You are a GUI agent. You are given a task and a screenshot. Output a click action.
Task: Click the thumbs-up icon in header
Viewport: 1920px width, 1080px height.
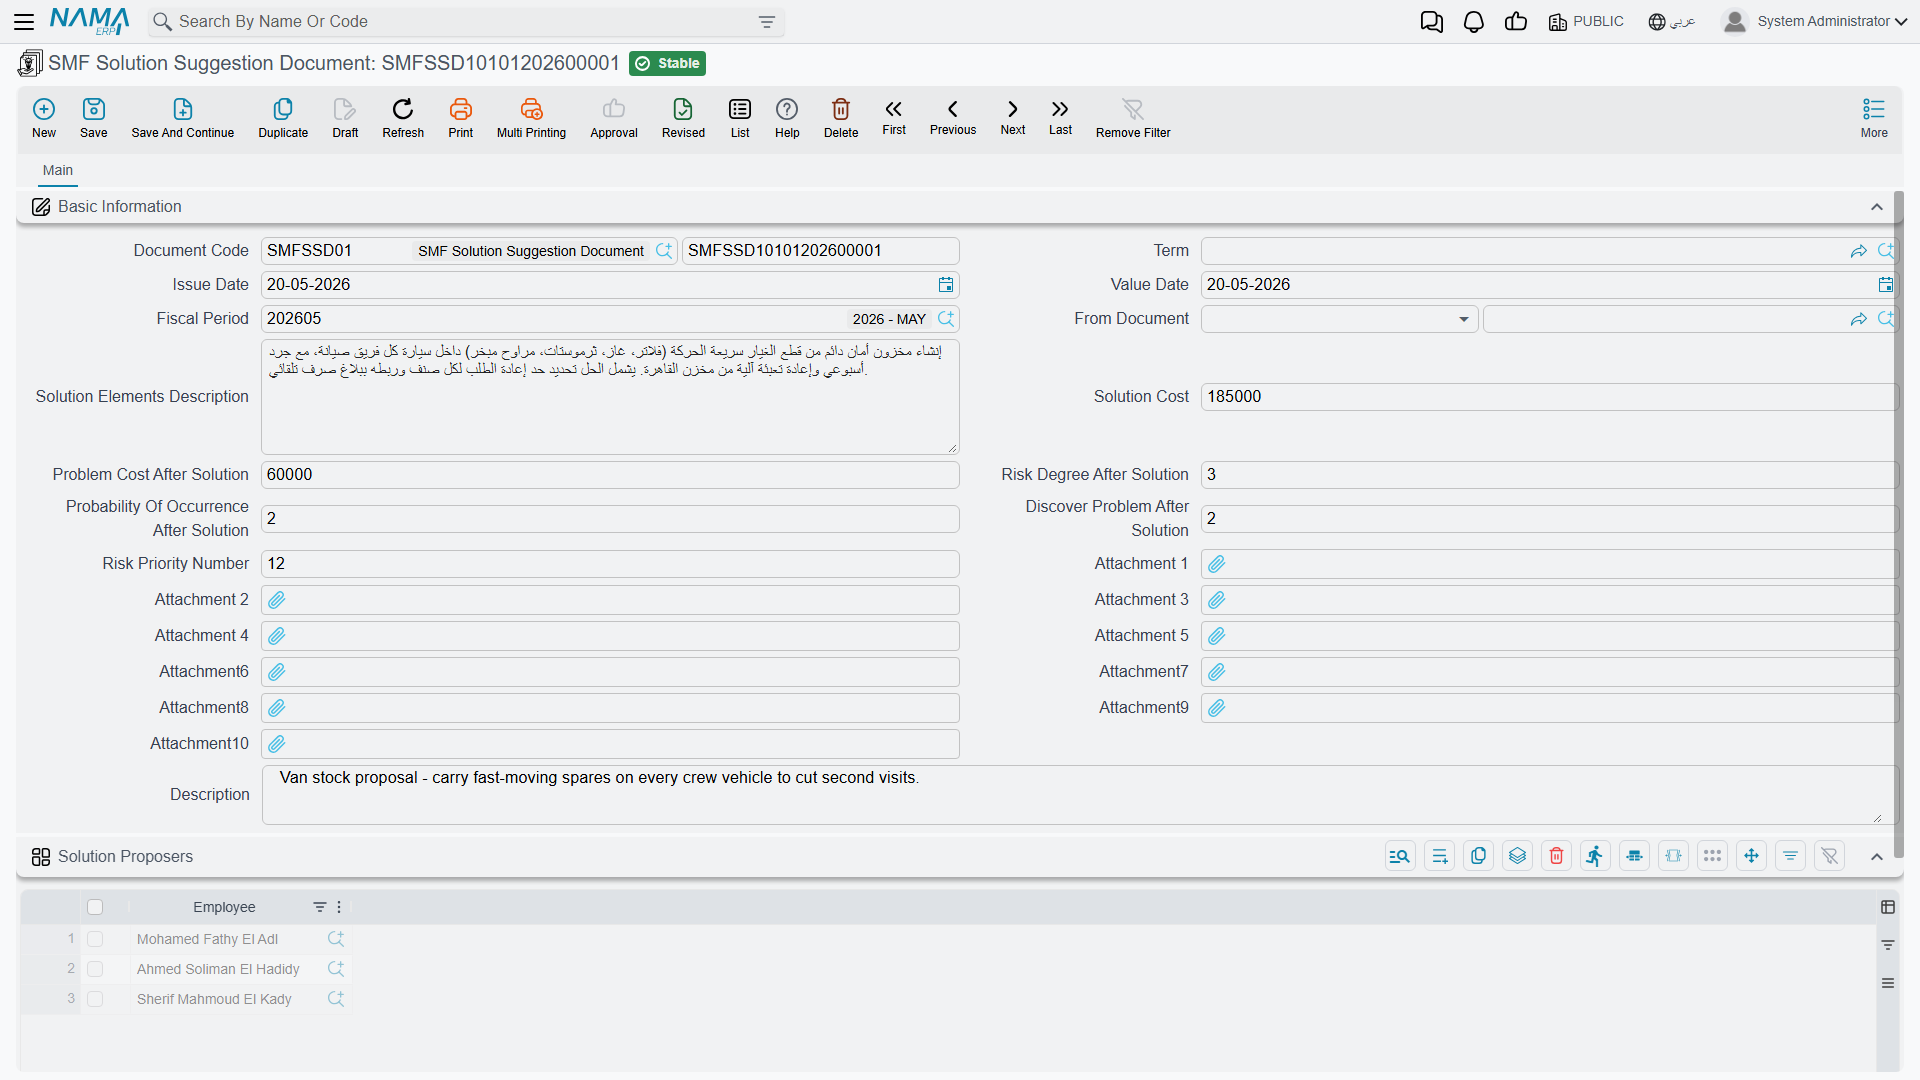[x=1516, y=21]
